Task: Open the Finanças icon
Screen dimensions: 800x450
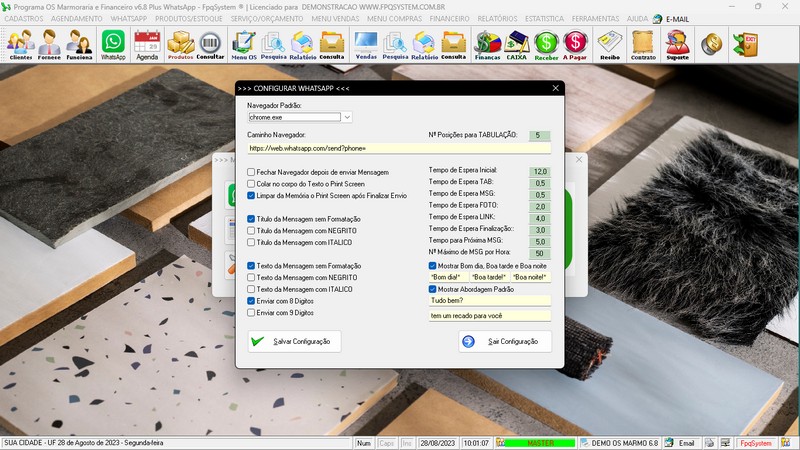Action: click(x=487, y=45)
